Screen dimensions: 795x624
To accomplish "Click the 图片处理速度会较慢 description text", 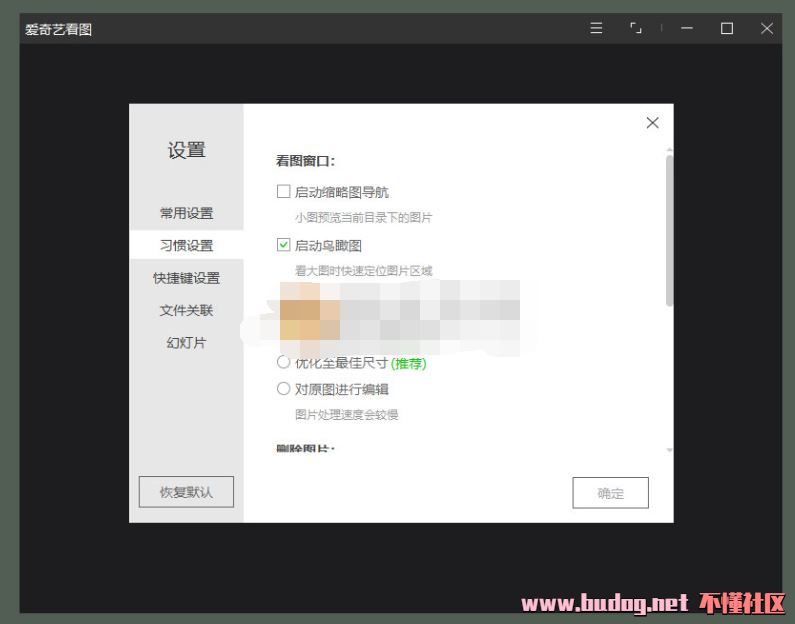I will pyautogui.click(x=347, y=415).
